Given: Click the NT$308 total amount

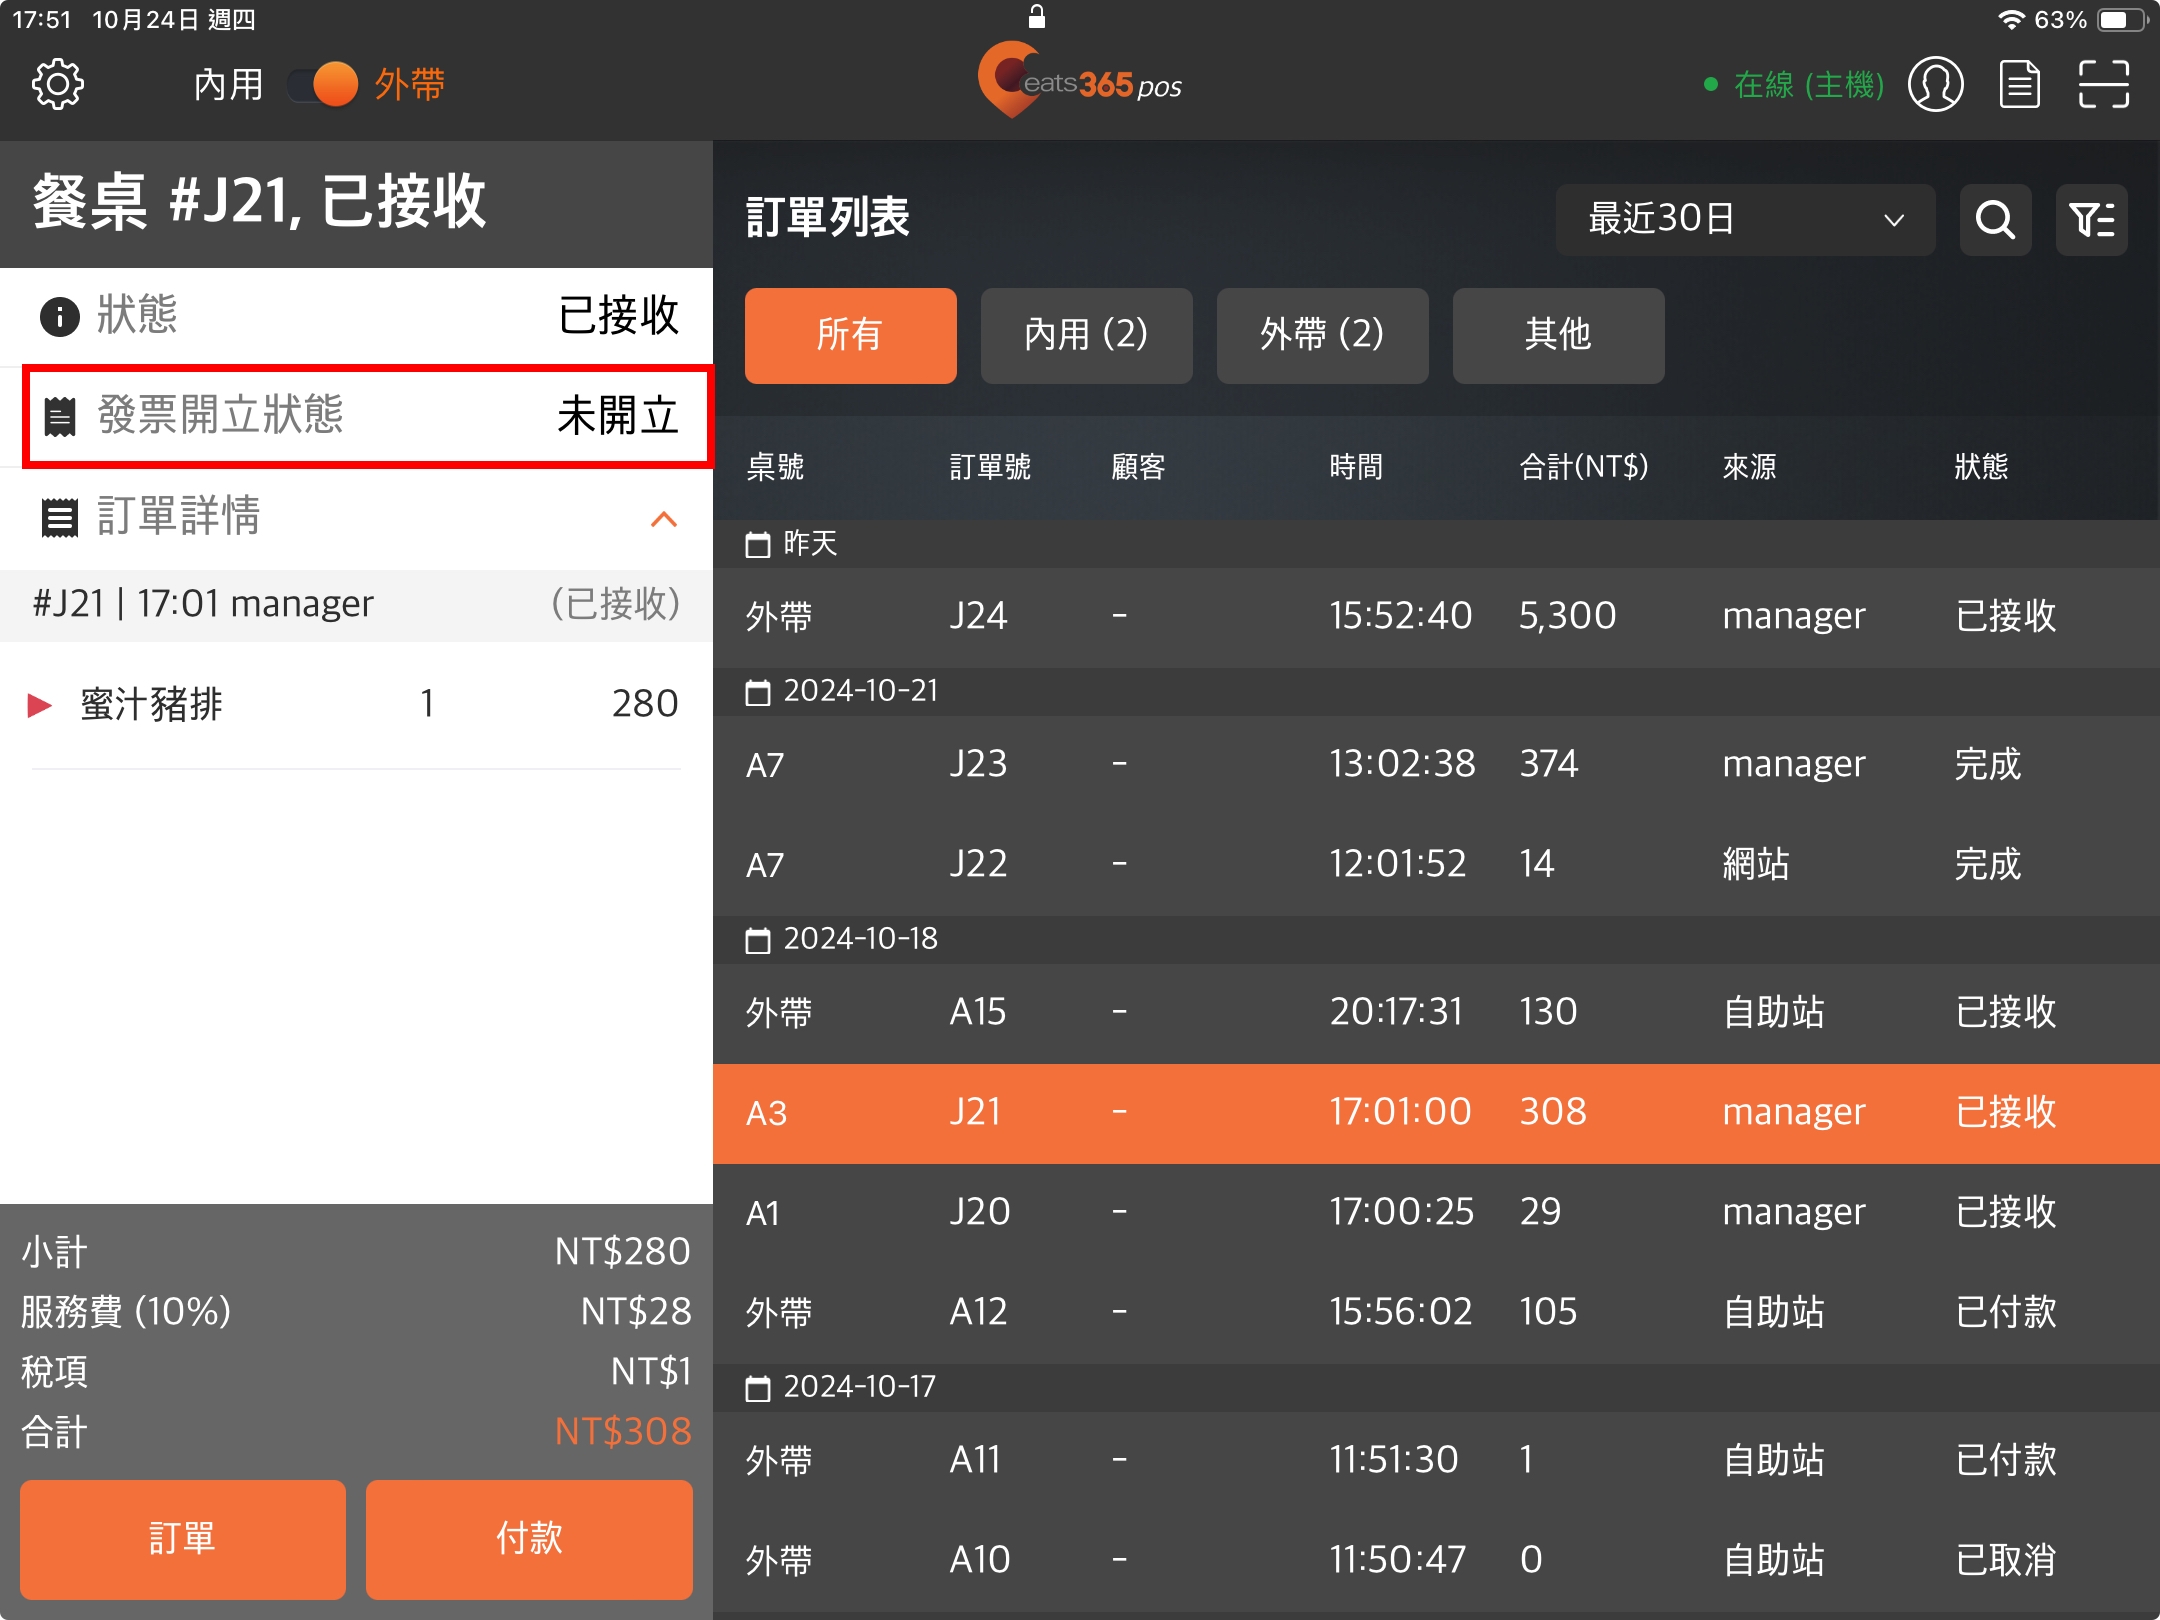Looking at the screenshot, I should (623, 1431).
